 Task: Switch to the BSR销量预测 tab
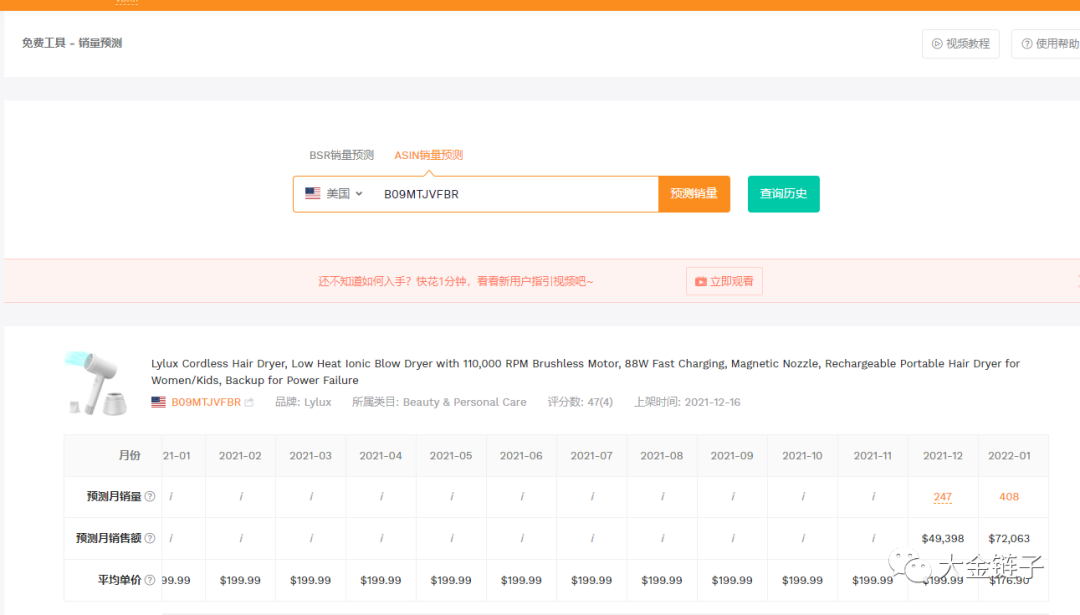click(x=341, y=155)
